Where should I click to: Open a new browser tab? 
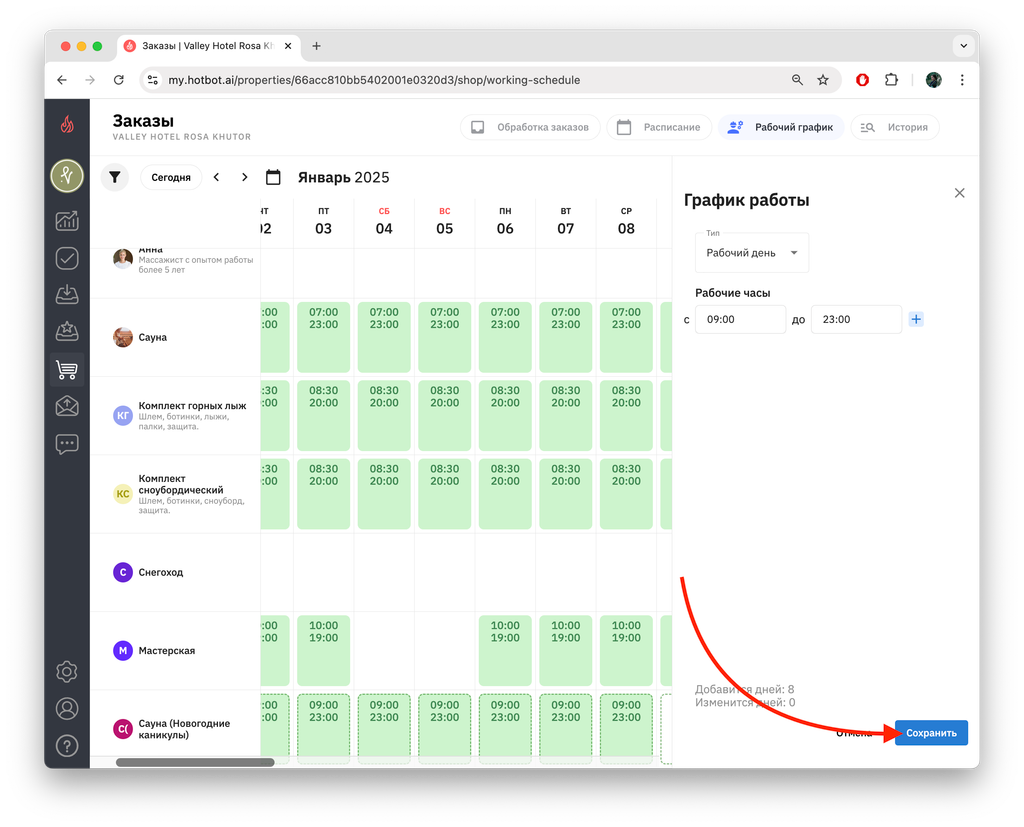tap(316, 46)
